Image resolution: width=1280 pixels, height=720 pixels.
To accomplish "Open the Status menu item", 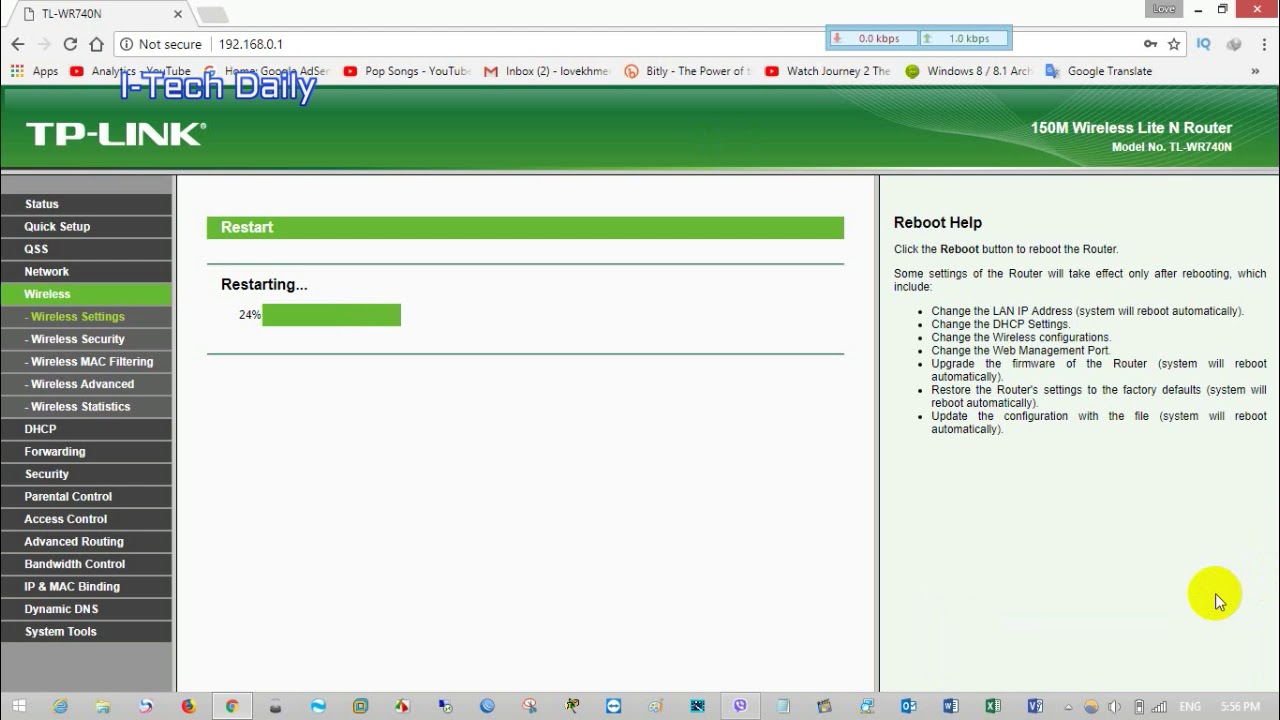I will [86, 204].
